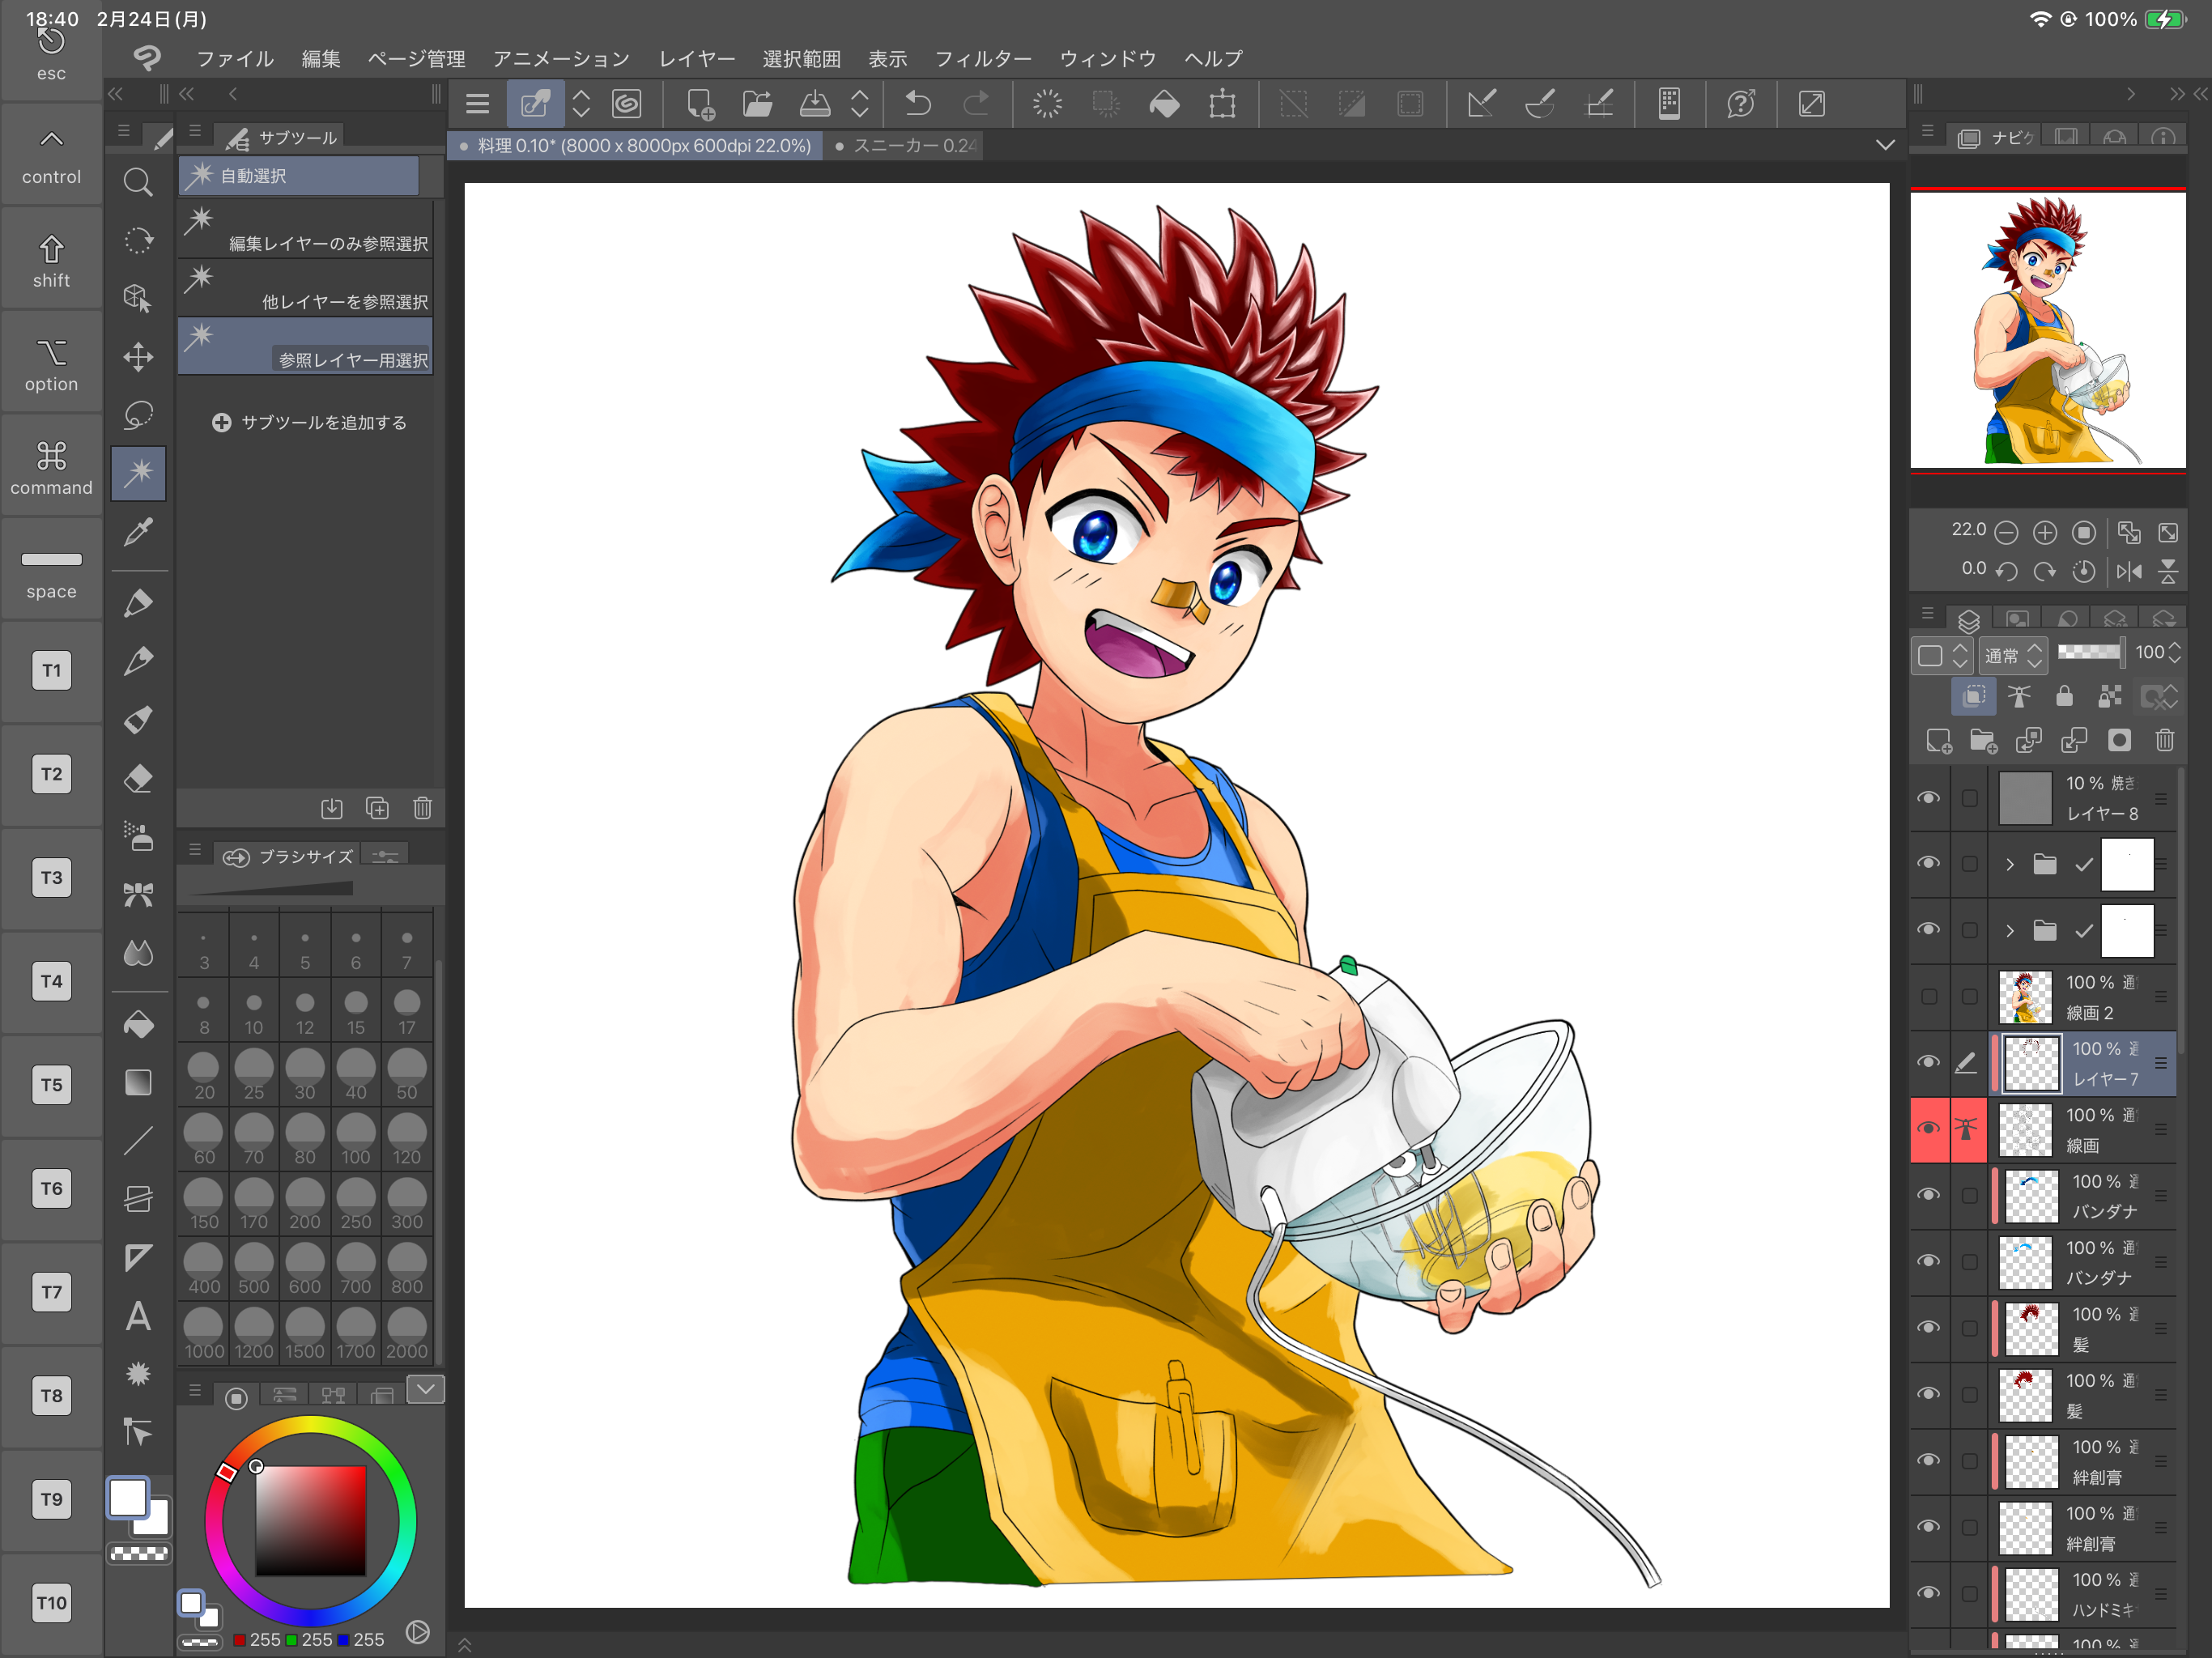Hide the レイヤー7 layer
The image size is (2212, 1658).
(1928, 1062)
